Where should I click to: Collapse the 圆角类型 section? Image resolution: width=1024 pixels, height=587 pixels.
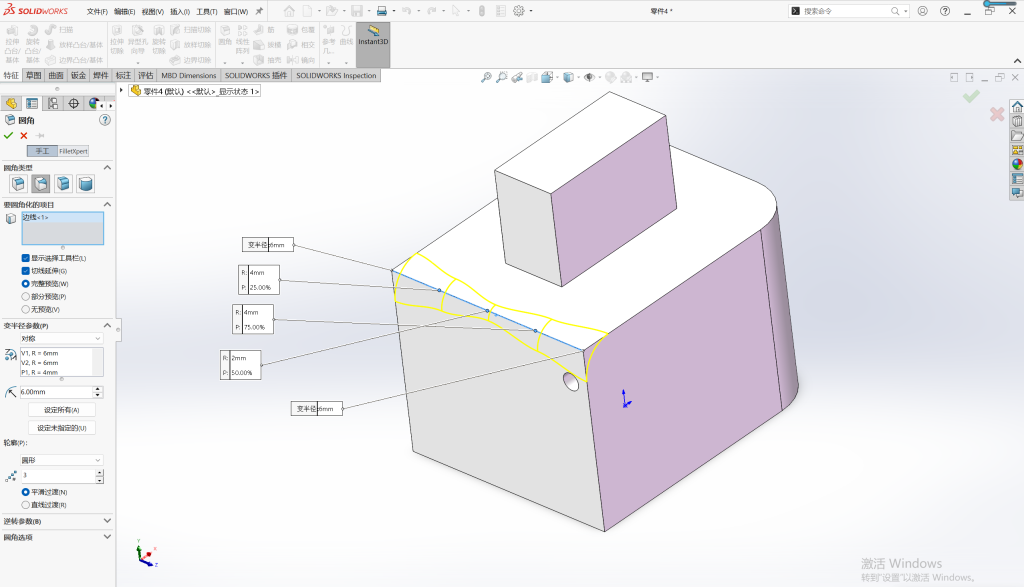tap(107, 168)
